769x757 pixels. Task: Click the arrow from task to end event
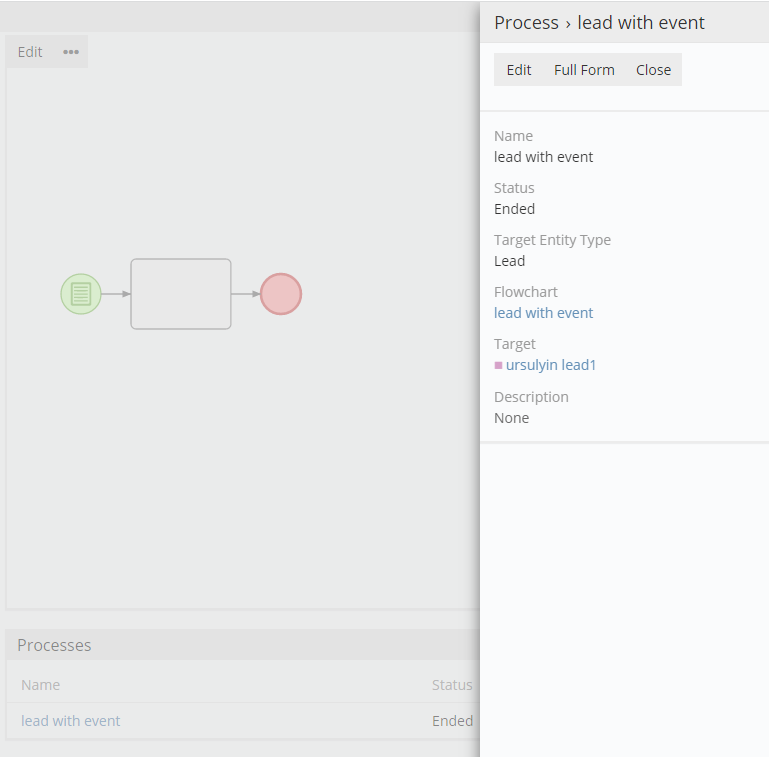point(246,294)
